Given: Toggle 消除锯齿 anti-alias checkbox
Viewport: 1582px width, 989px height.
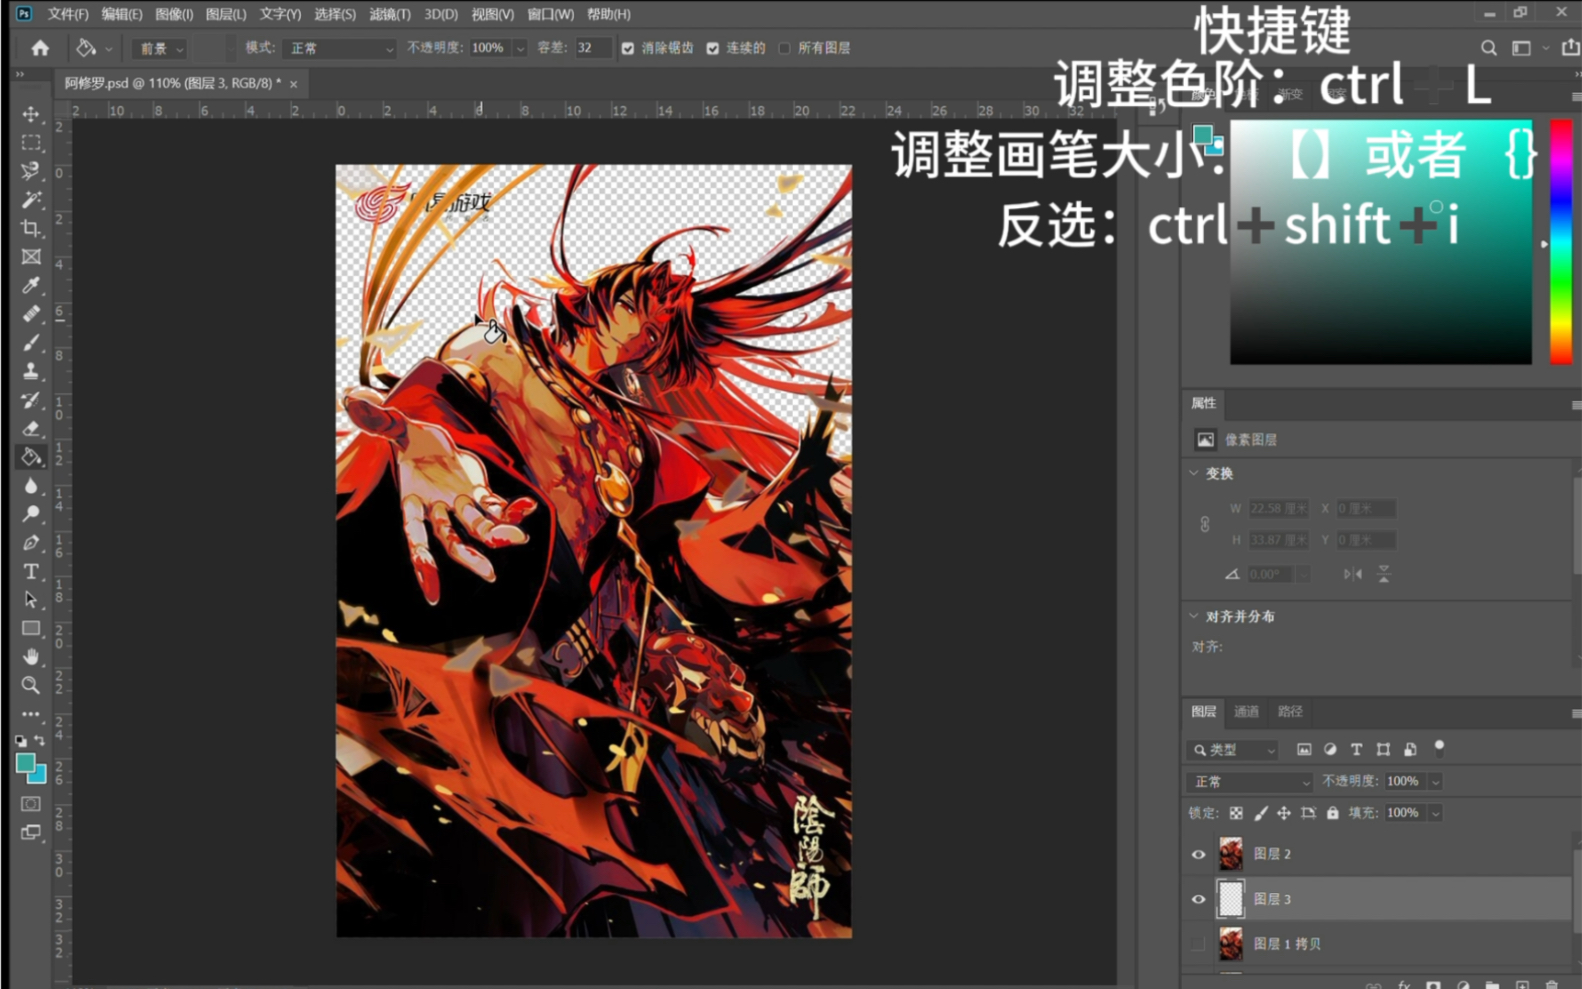Looking at the screenshot, I should (x=628, y=48).
